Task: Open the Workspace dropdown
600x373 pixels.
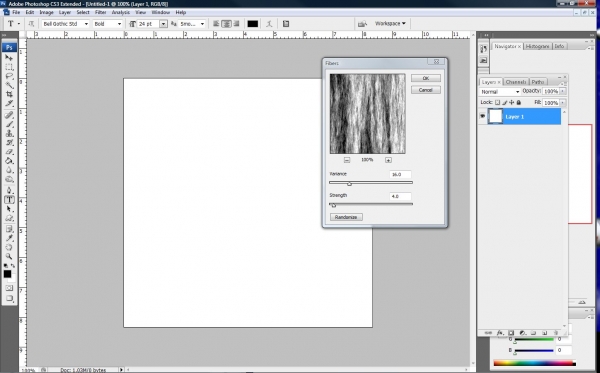Action: click(390, 23)
